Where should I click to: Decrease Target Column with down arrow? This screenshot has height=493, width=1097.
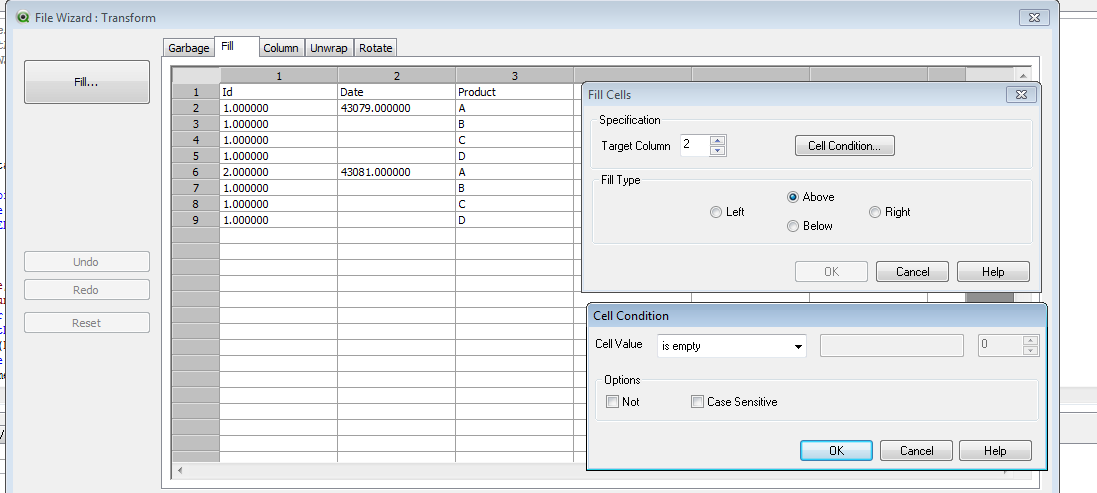[x=718, y=151]
